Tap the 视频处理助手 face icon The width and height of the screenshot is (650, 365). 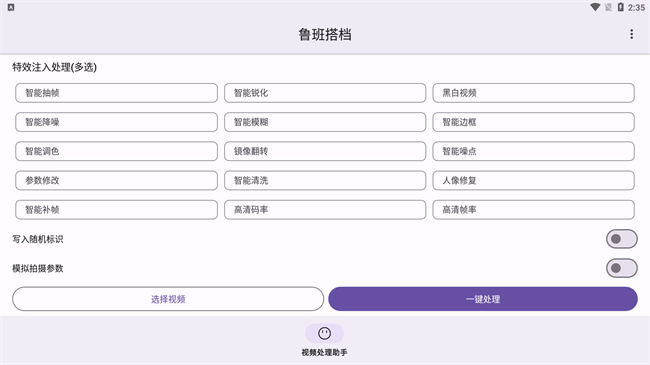pyautogui.click(x=325, y=333)
